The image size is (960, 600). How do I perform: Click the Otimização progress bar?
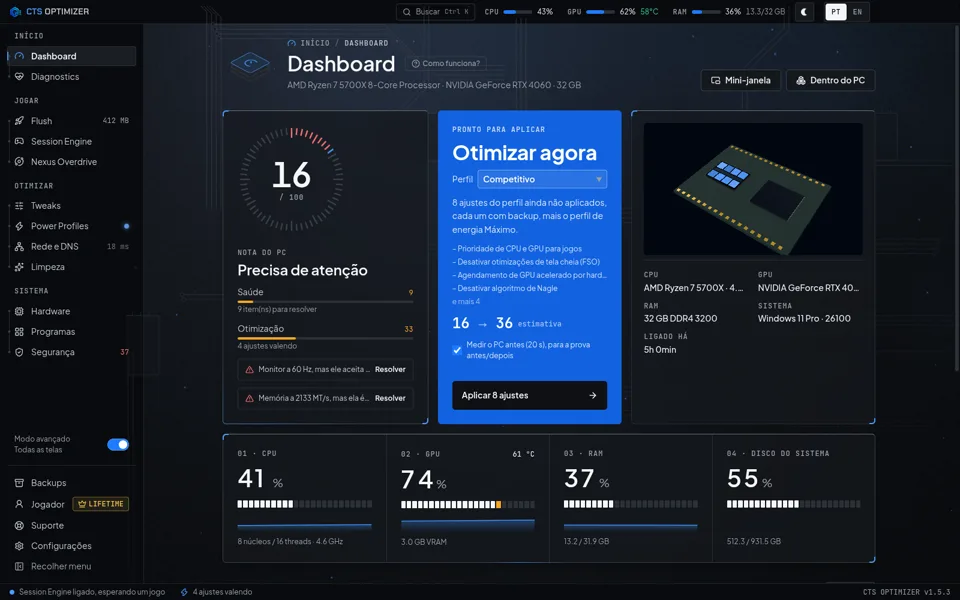point(325,338)
